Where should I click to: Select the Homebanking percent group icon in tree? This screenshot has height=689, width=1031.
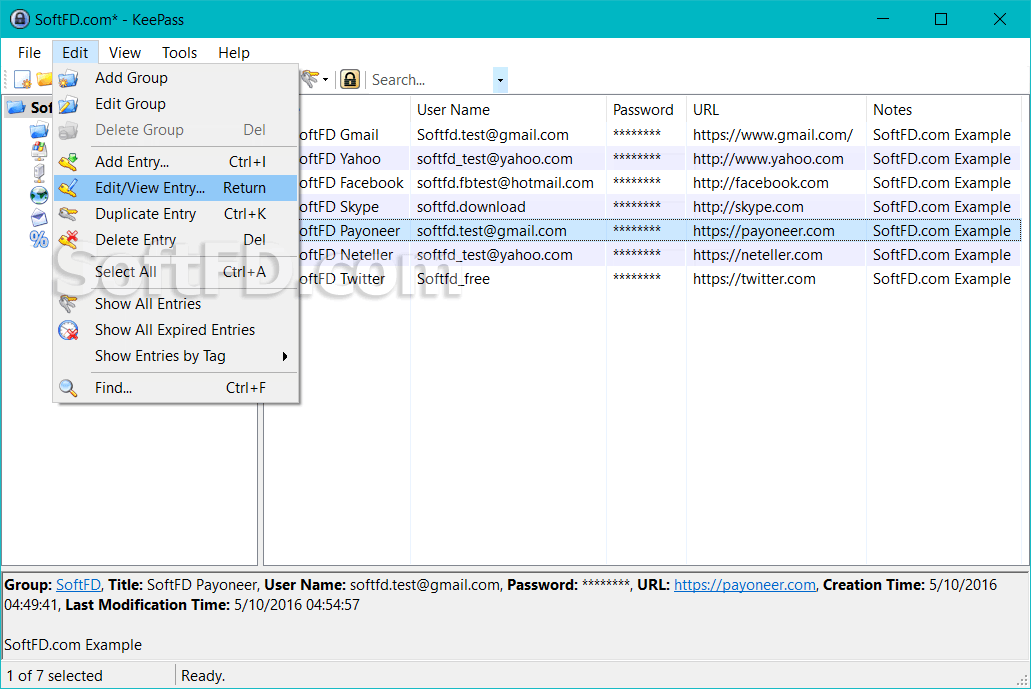point(39,239)
